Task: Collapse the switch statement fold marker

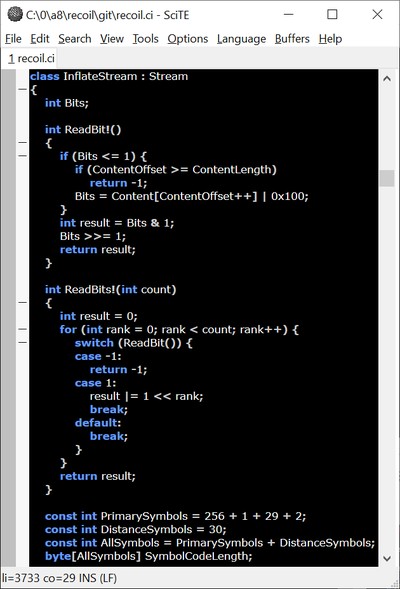Action: [23, 343]
